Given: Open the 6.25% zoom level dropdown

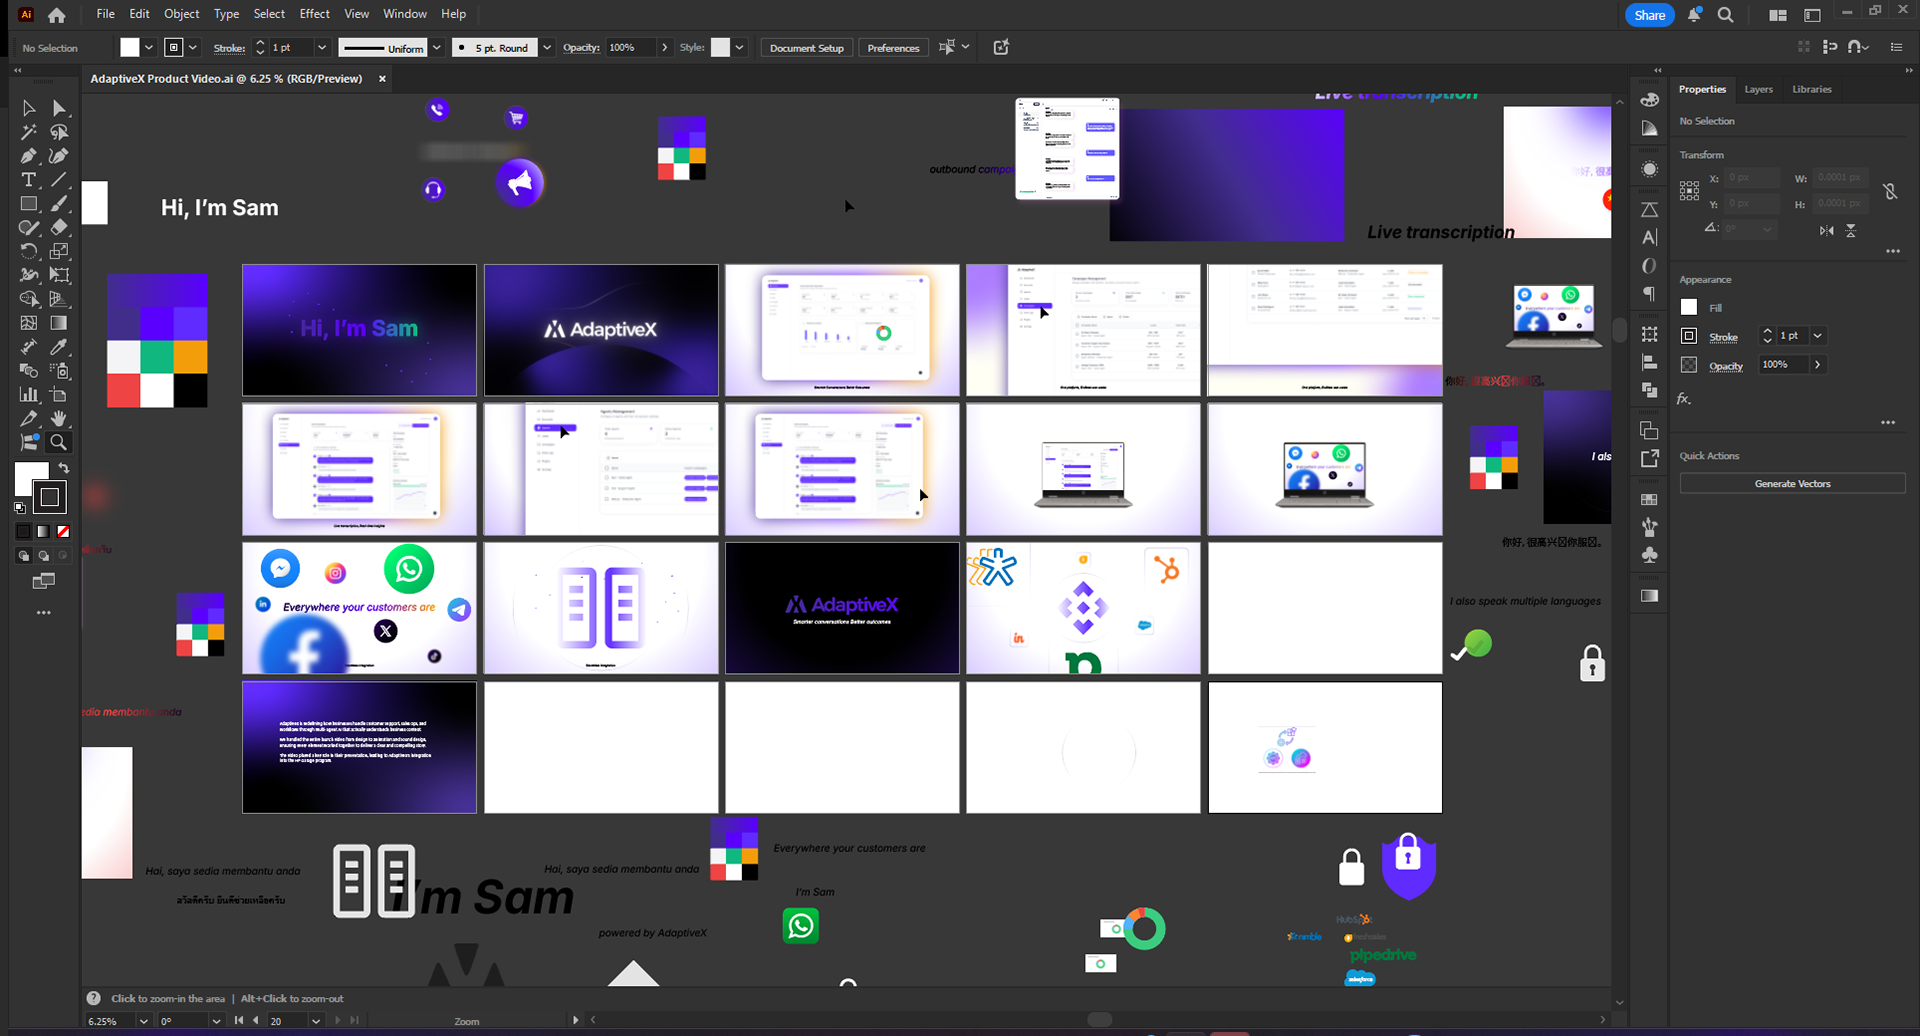Looking at the screenshot, I should point(144,1021).
